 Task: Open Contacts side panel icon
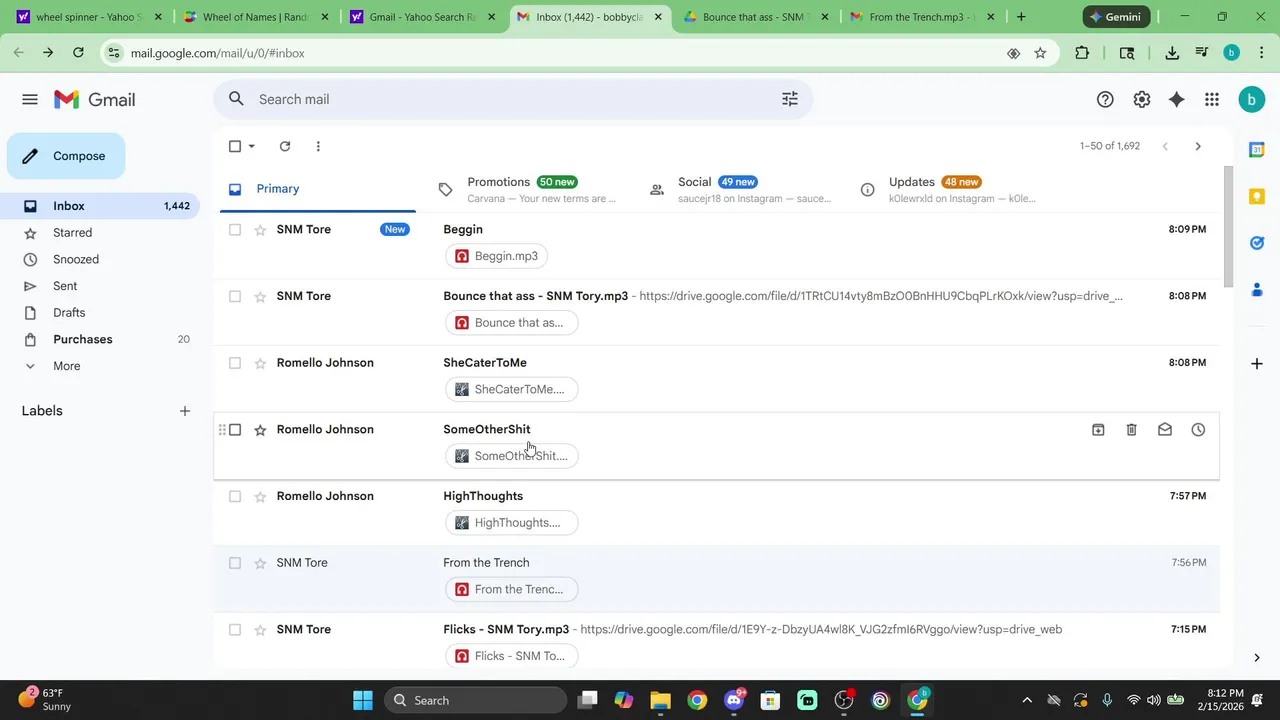1257,290
